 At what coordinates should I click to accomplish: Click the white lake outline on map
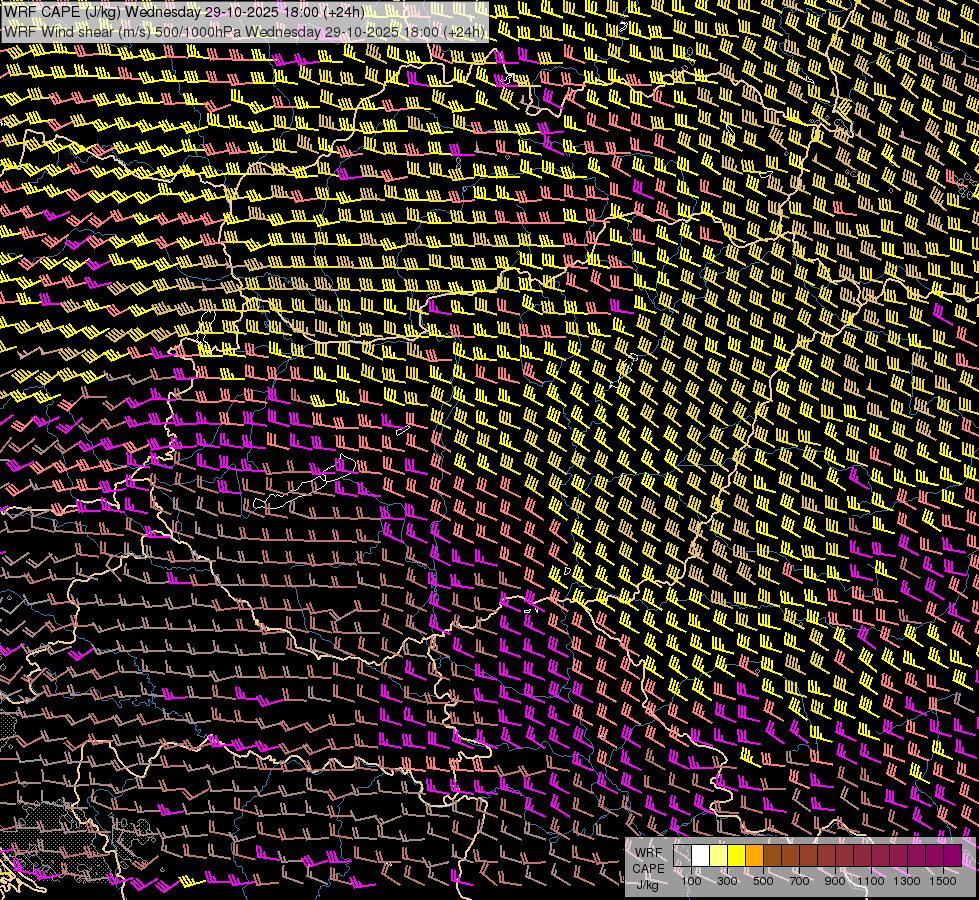(x=305, y=483)
